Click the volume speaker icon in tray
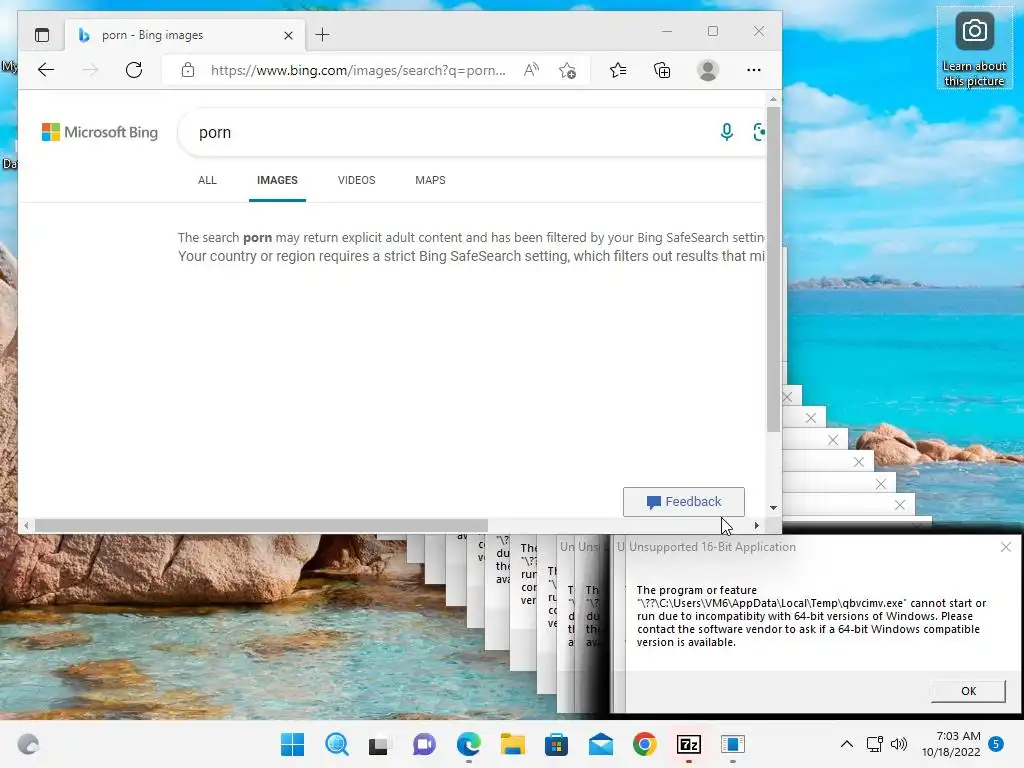 click(x=899, y=744)
